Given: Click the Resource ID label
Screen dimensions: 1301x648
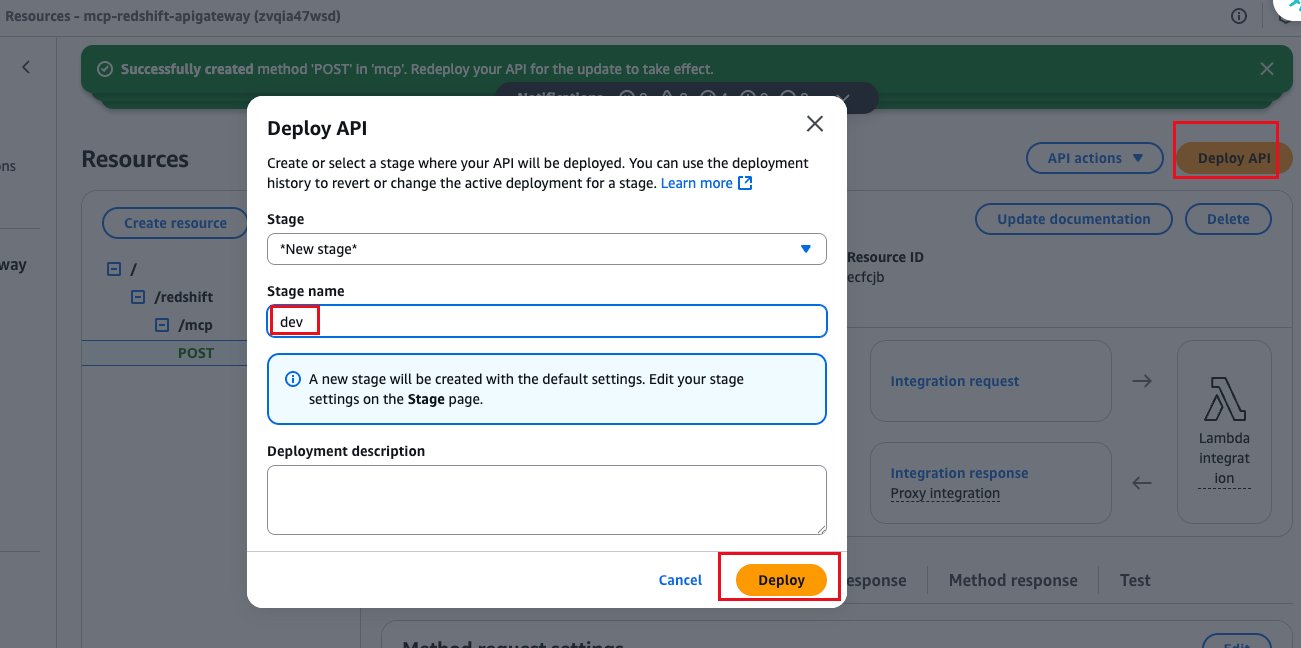Looking at the screenshot, I should (885, 257).
